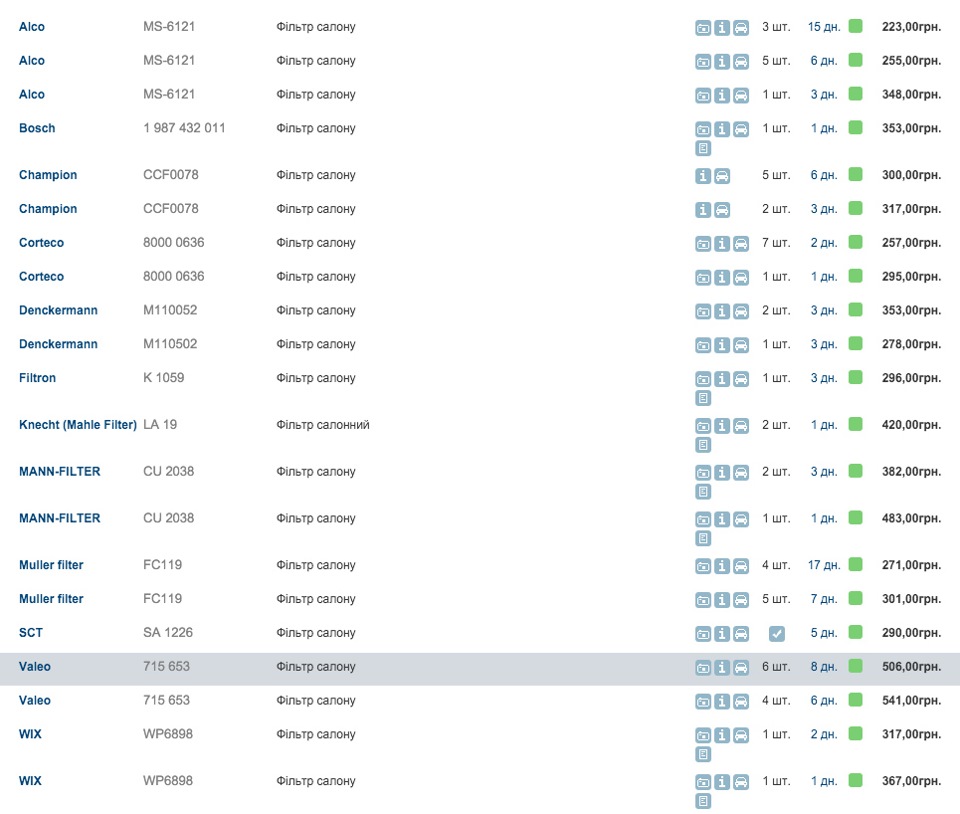960x814 pixels.
Task: Open photo icon in SCT SA 1226 row
Action: tap(703, 634)
